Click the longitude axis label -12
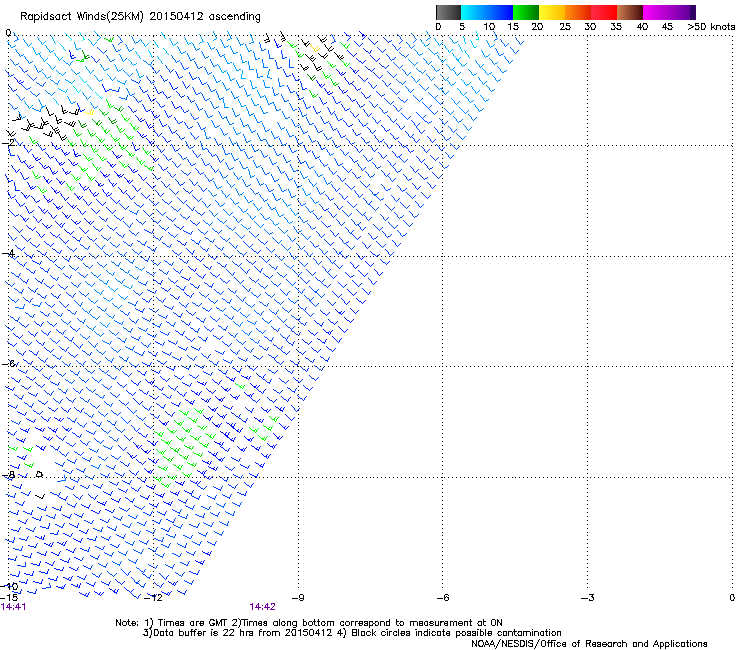740x650 pixels. (x=153, y=598)
